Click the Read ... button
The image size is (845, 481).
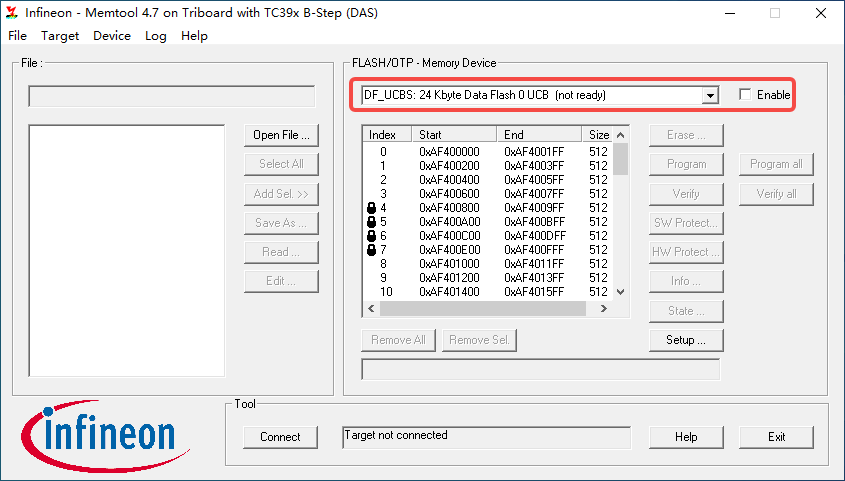click(x=281, y=252)
